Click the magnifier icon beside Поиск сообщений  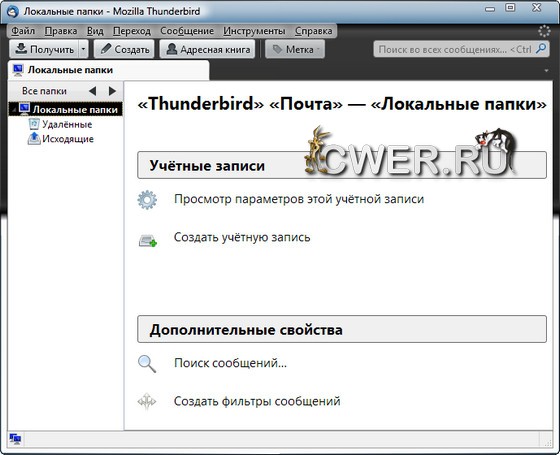point(147,364)
